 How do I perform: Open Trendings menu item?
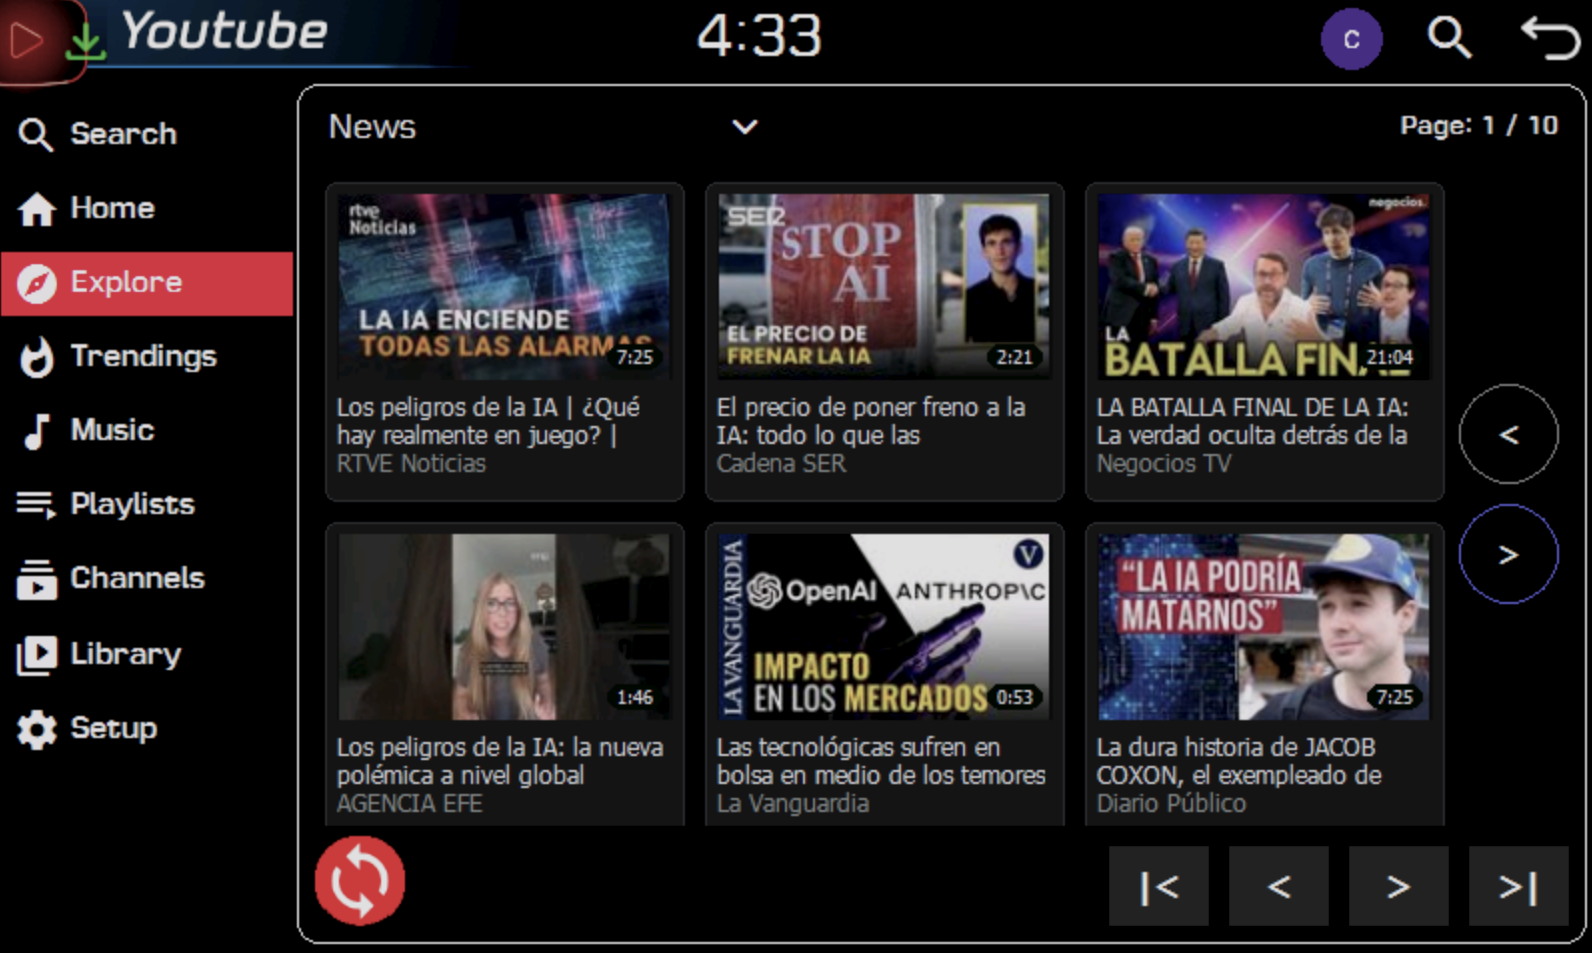tap(147, 357)
